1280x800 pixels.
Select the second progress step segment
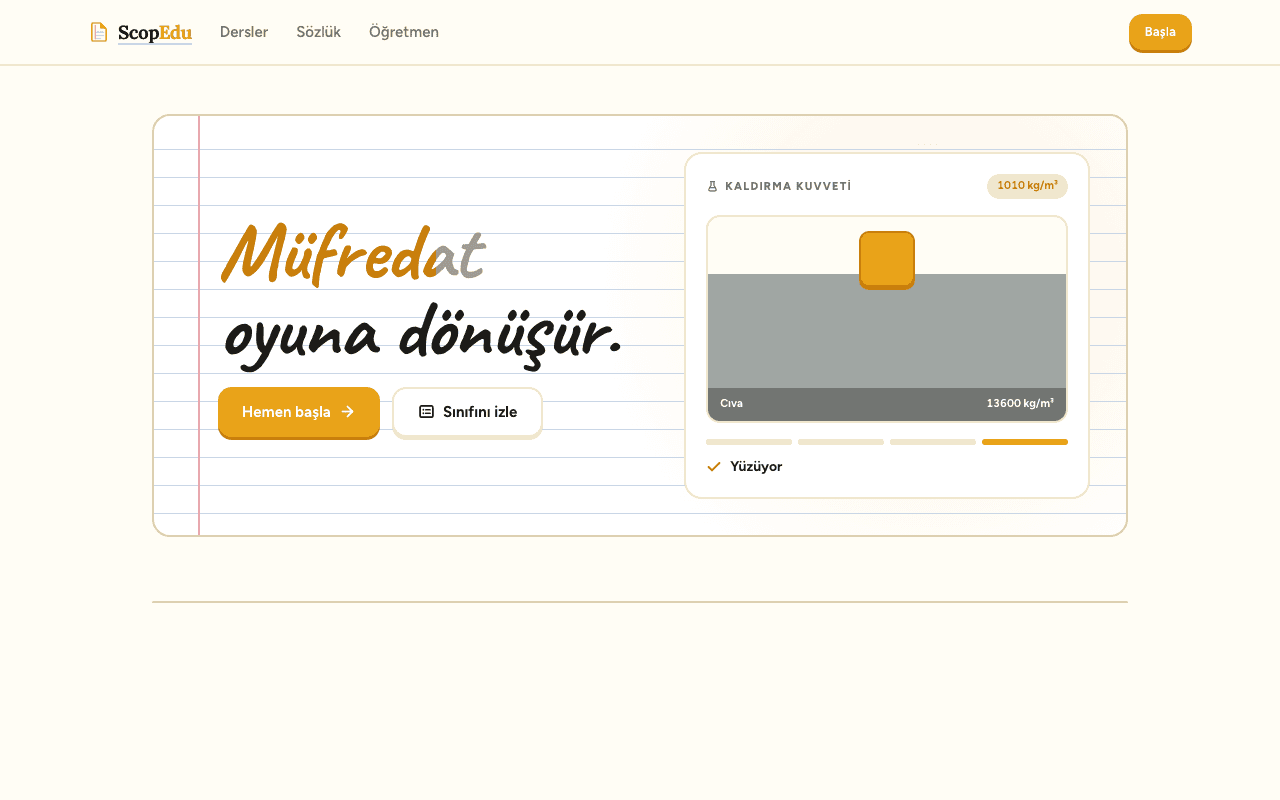[x=841, y=442]
